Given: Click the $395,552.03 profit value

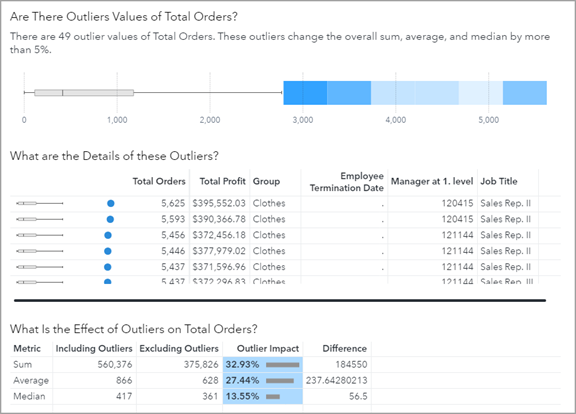Looking at the screenshot, I should (219, 203).
